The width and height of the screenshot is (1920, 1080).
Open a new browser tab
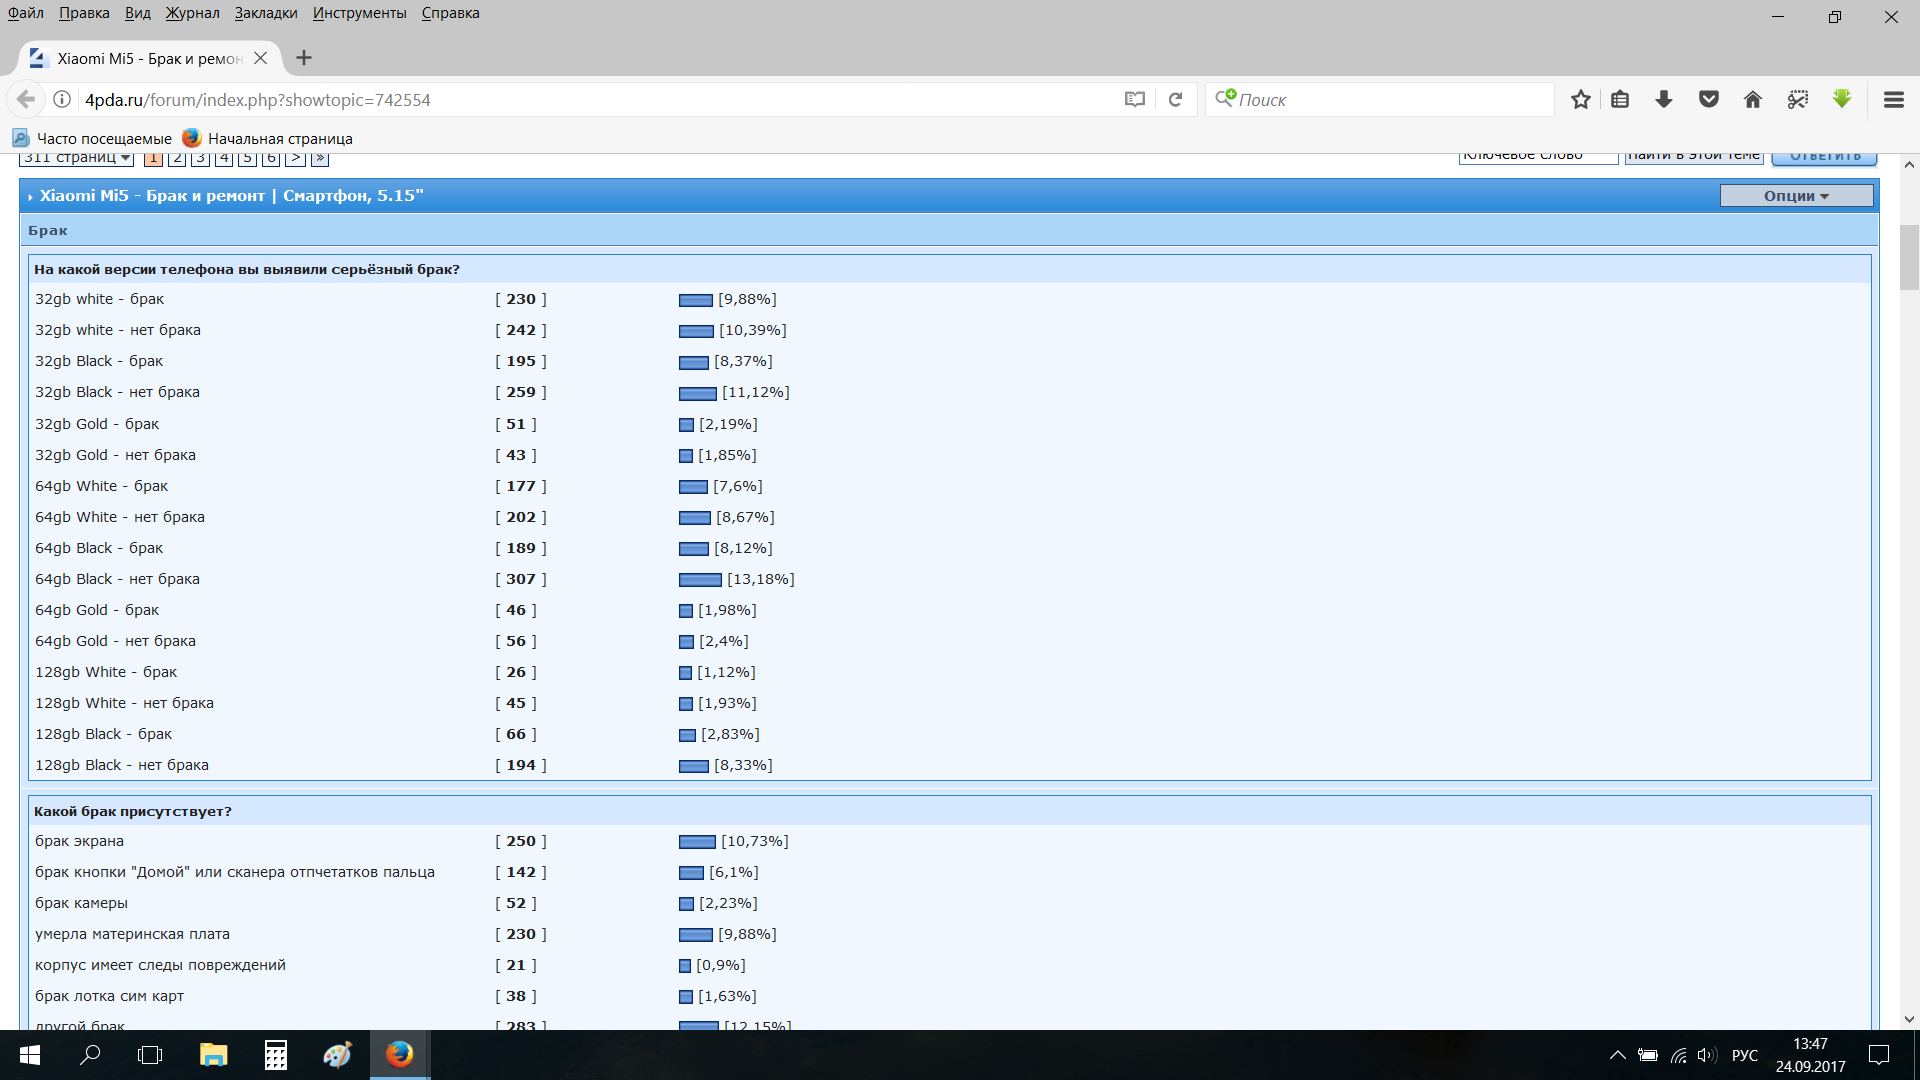click(304, 58)
